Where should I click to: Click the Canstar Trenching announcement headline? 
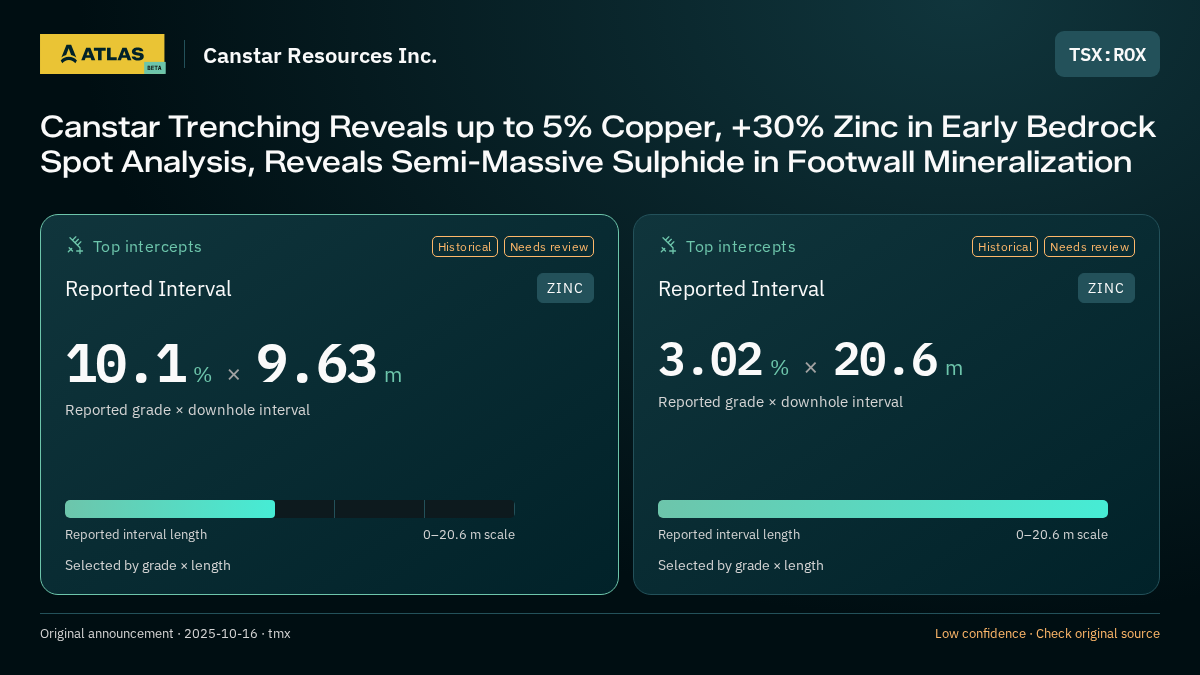tap(598, 144)
